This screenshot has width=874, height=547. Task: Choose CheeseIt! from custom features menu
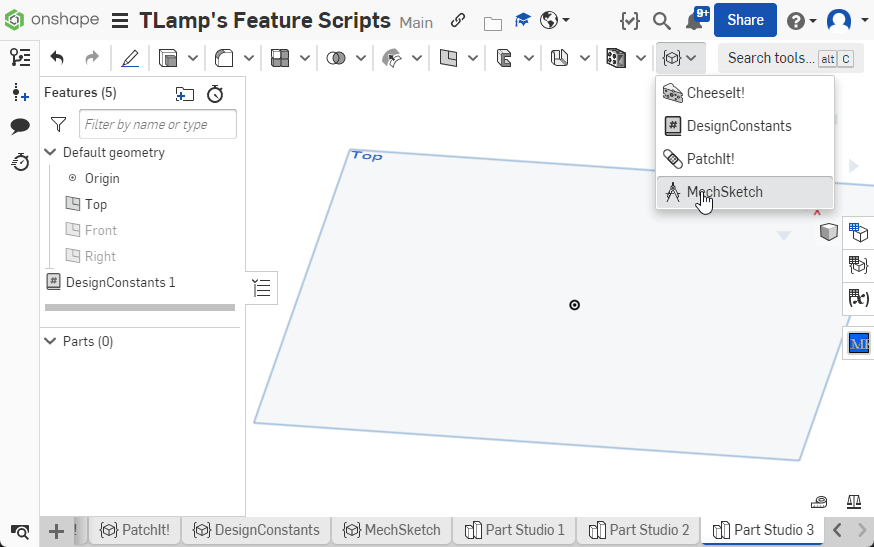745,93
